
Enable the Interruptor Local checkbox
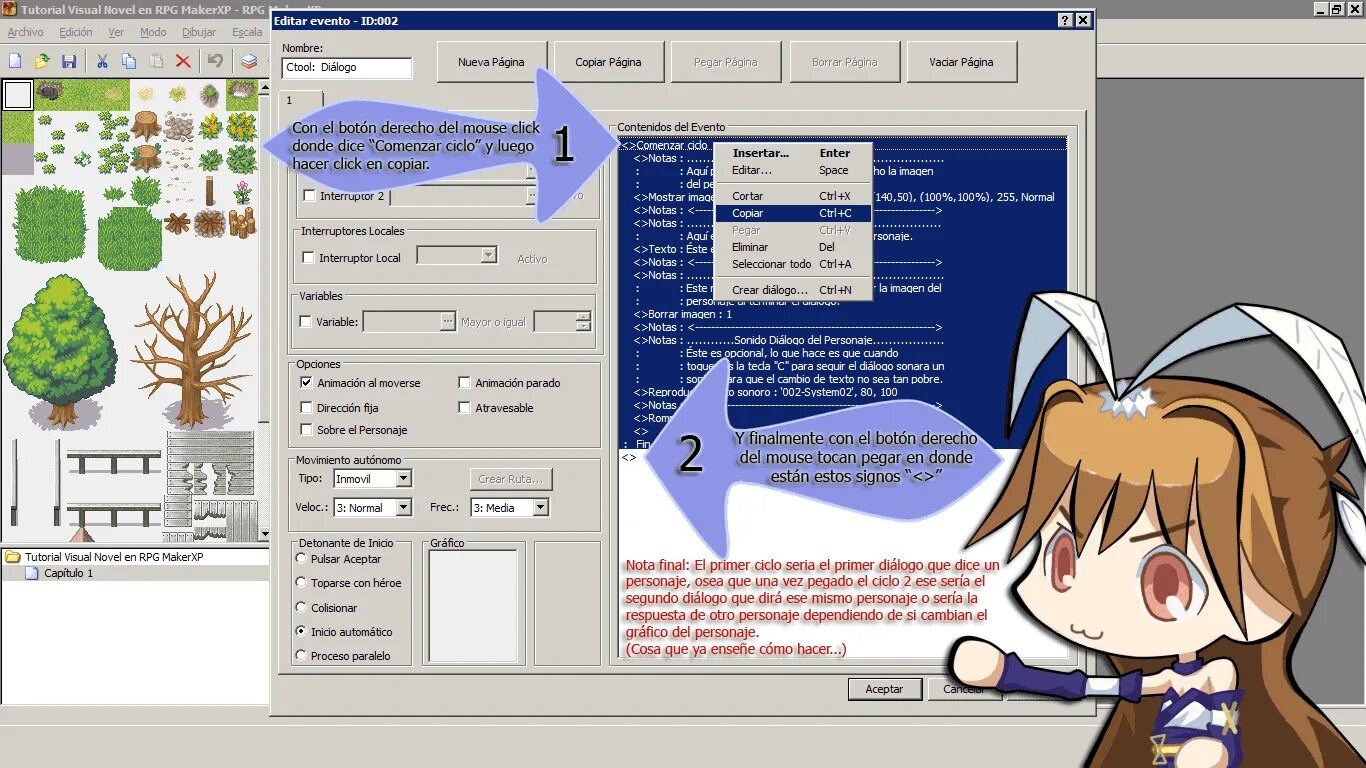coord(308,258)
